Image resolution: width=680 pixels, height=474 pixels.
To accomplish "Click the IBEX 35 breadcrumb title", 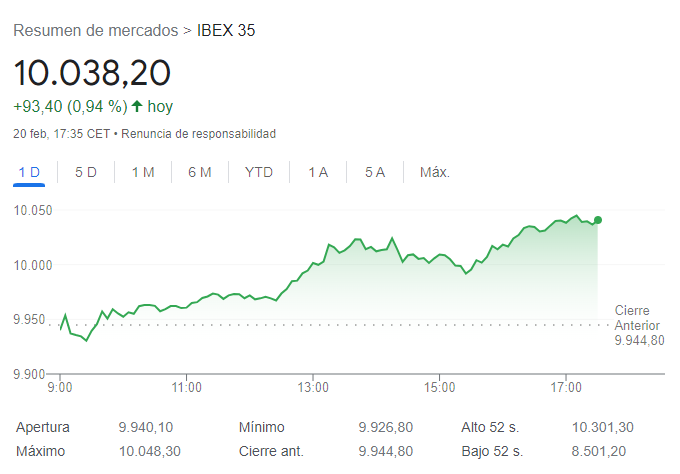I will click(226, 31).
